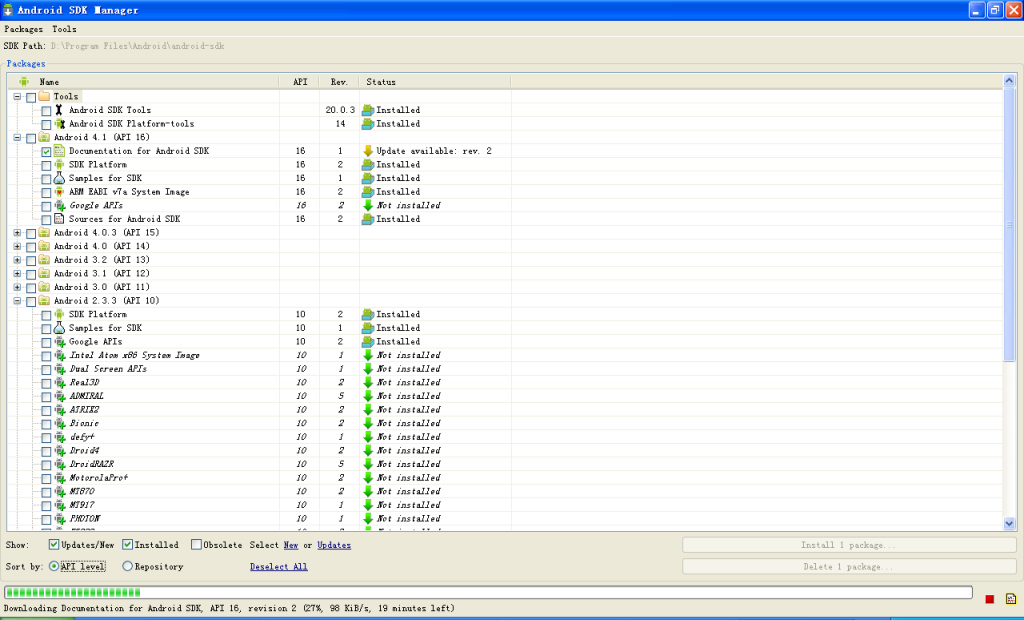1024x620 pixels.
Task: Click the Name column header
Action: tap(144, 82)
